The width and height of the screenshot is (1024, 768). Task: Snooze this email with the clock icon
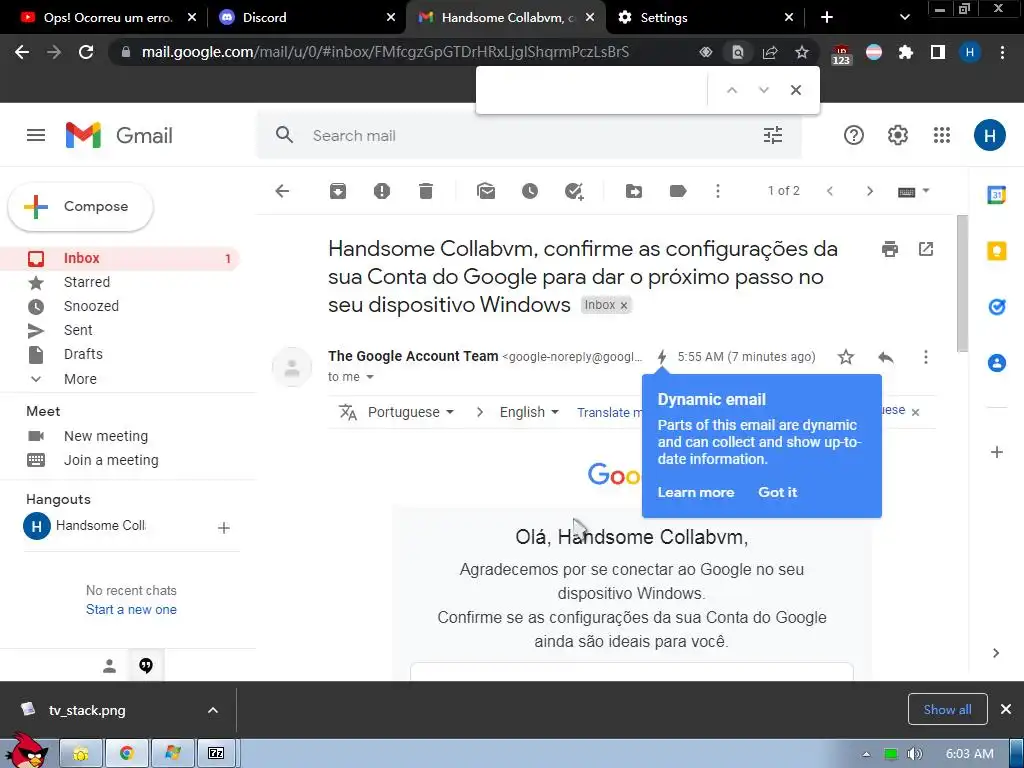[x=530, y=191]
